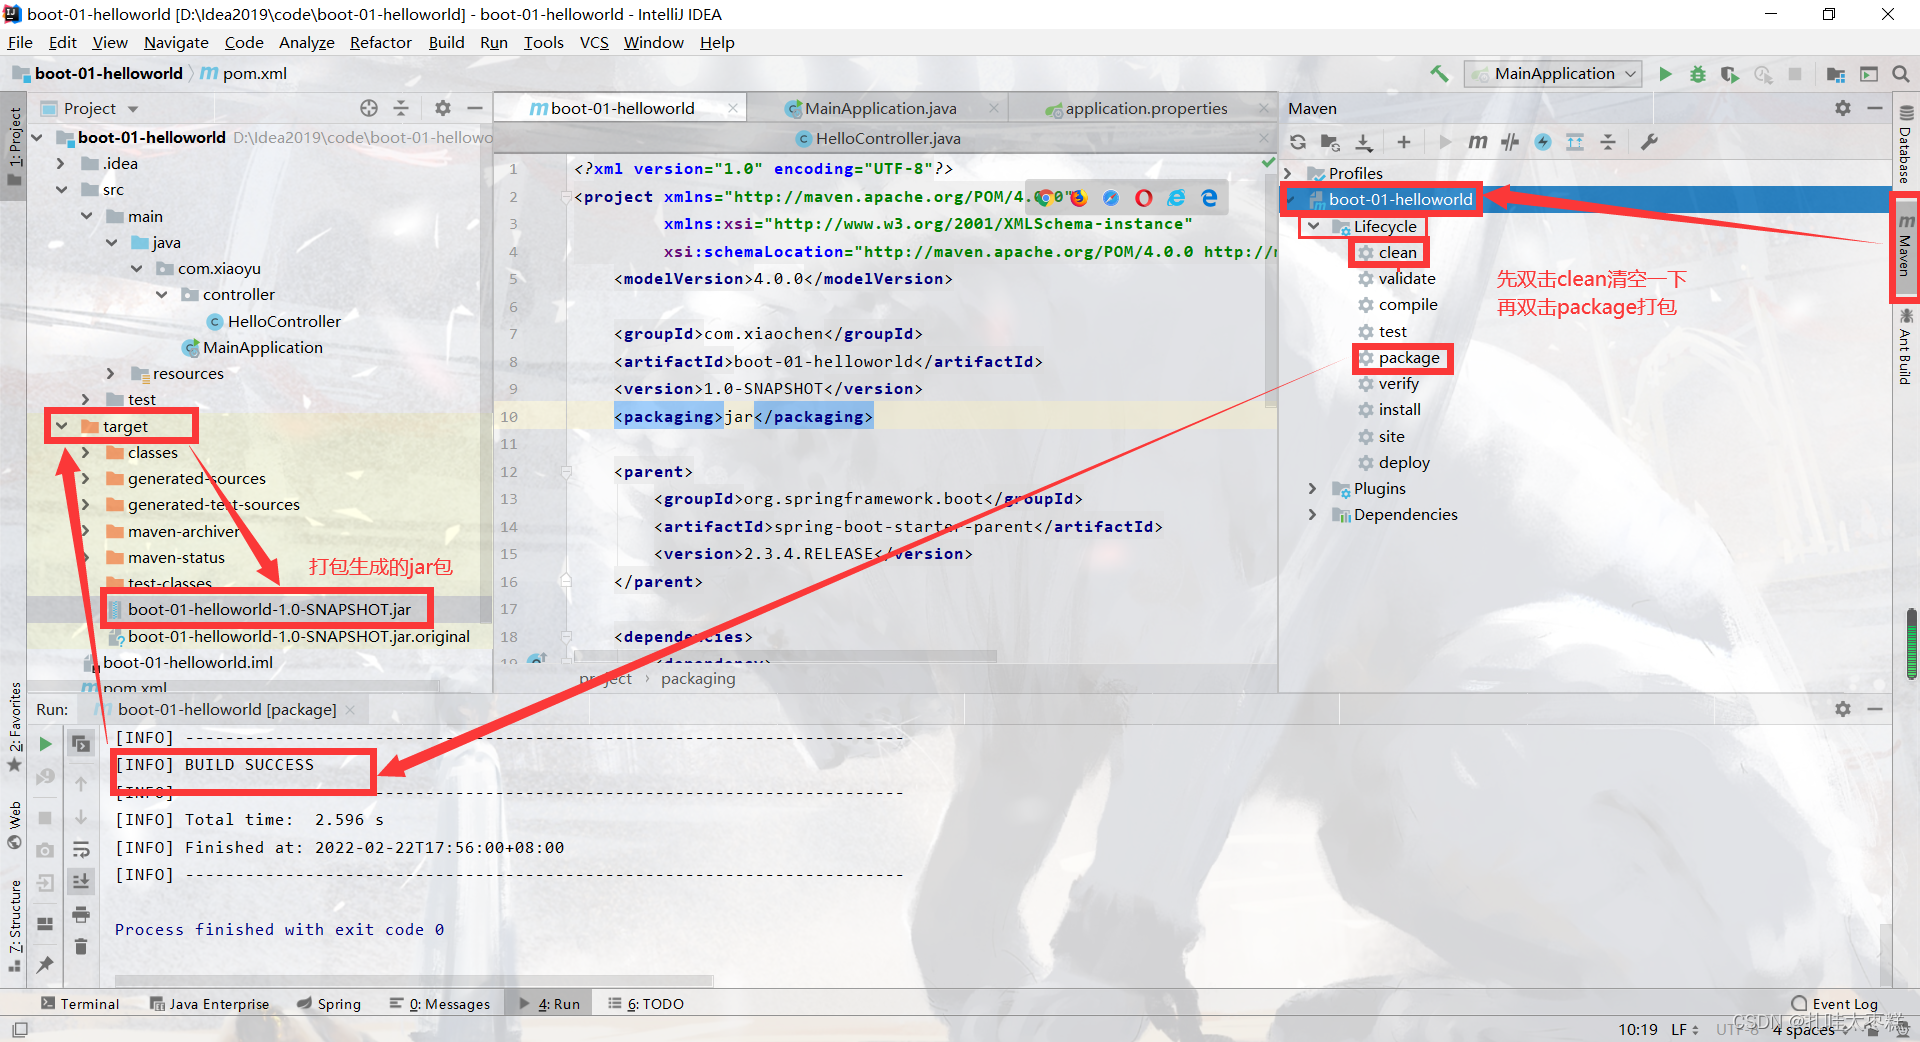Open Project panel gear settings
This screenshot has height=1042, width=1920.
[x=442, y=108]
